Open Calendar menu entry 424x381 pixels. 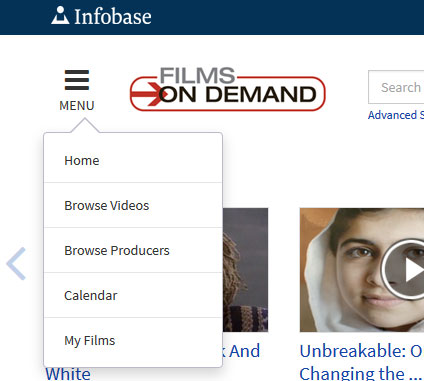coord(133,295)
